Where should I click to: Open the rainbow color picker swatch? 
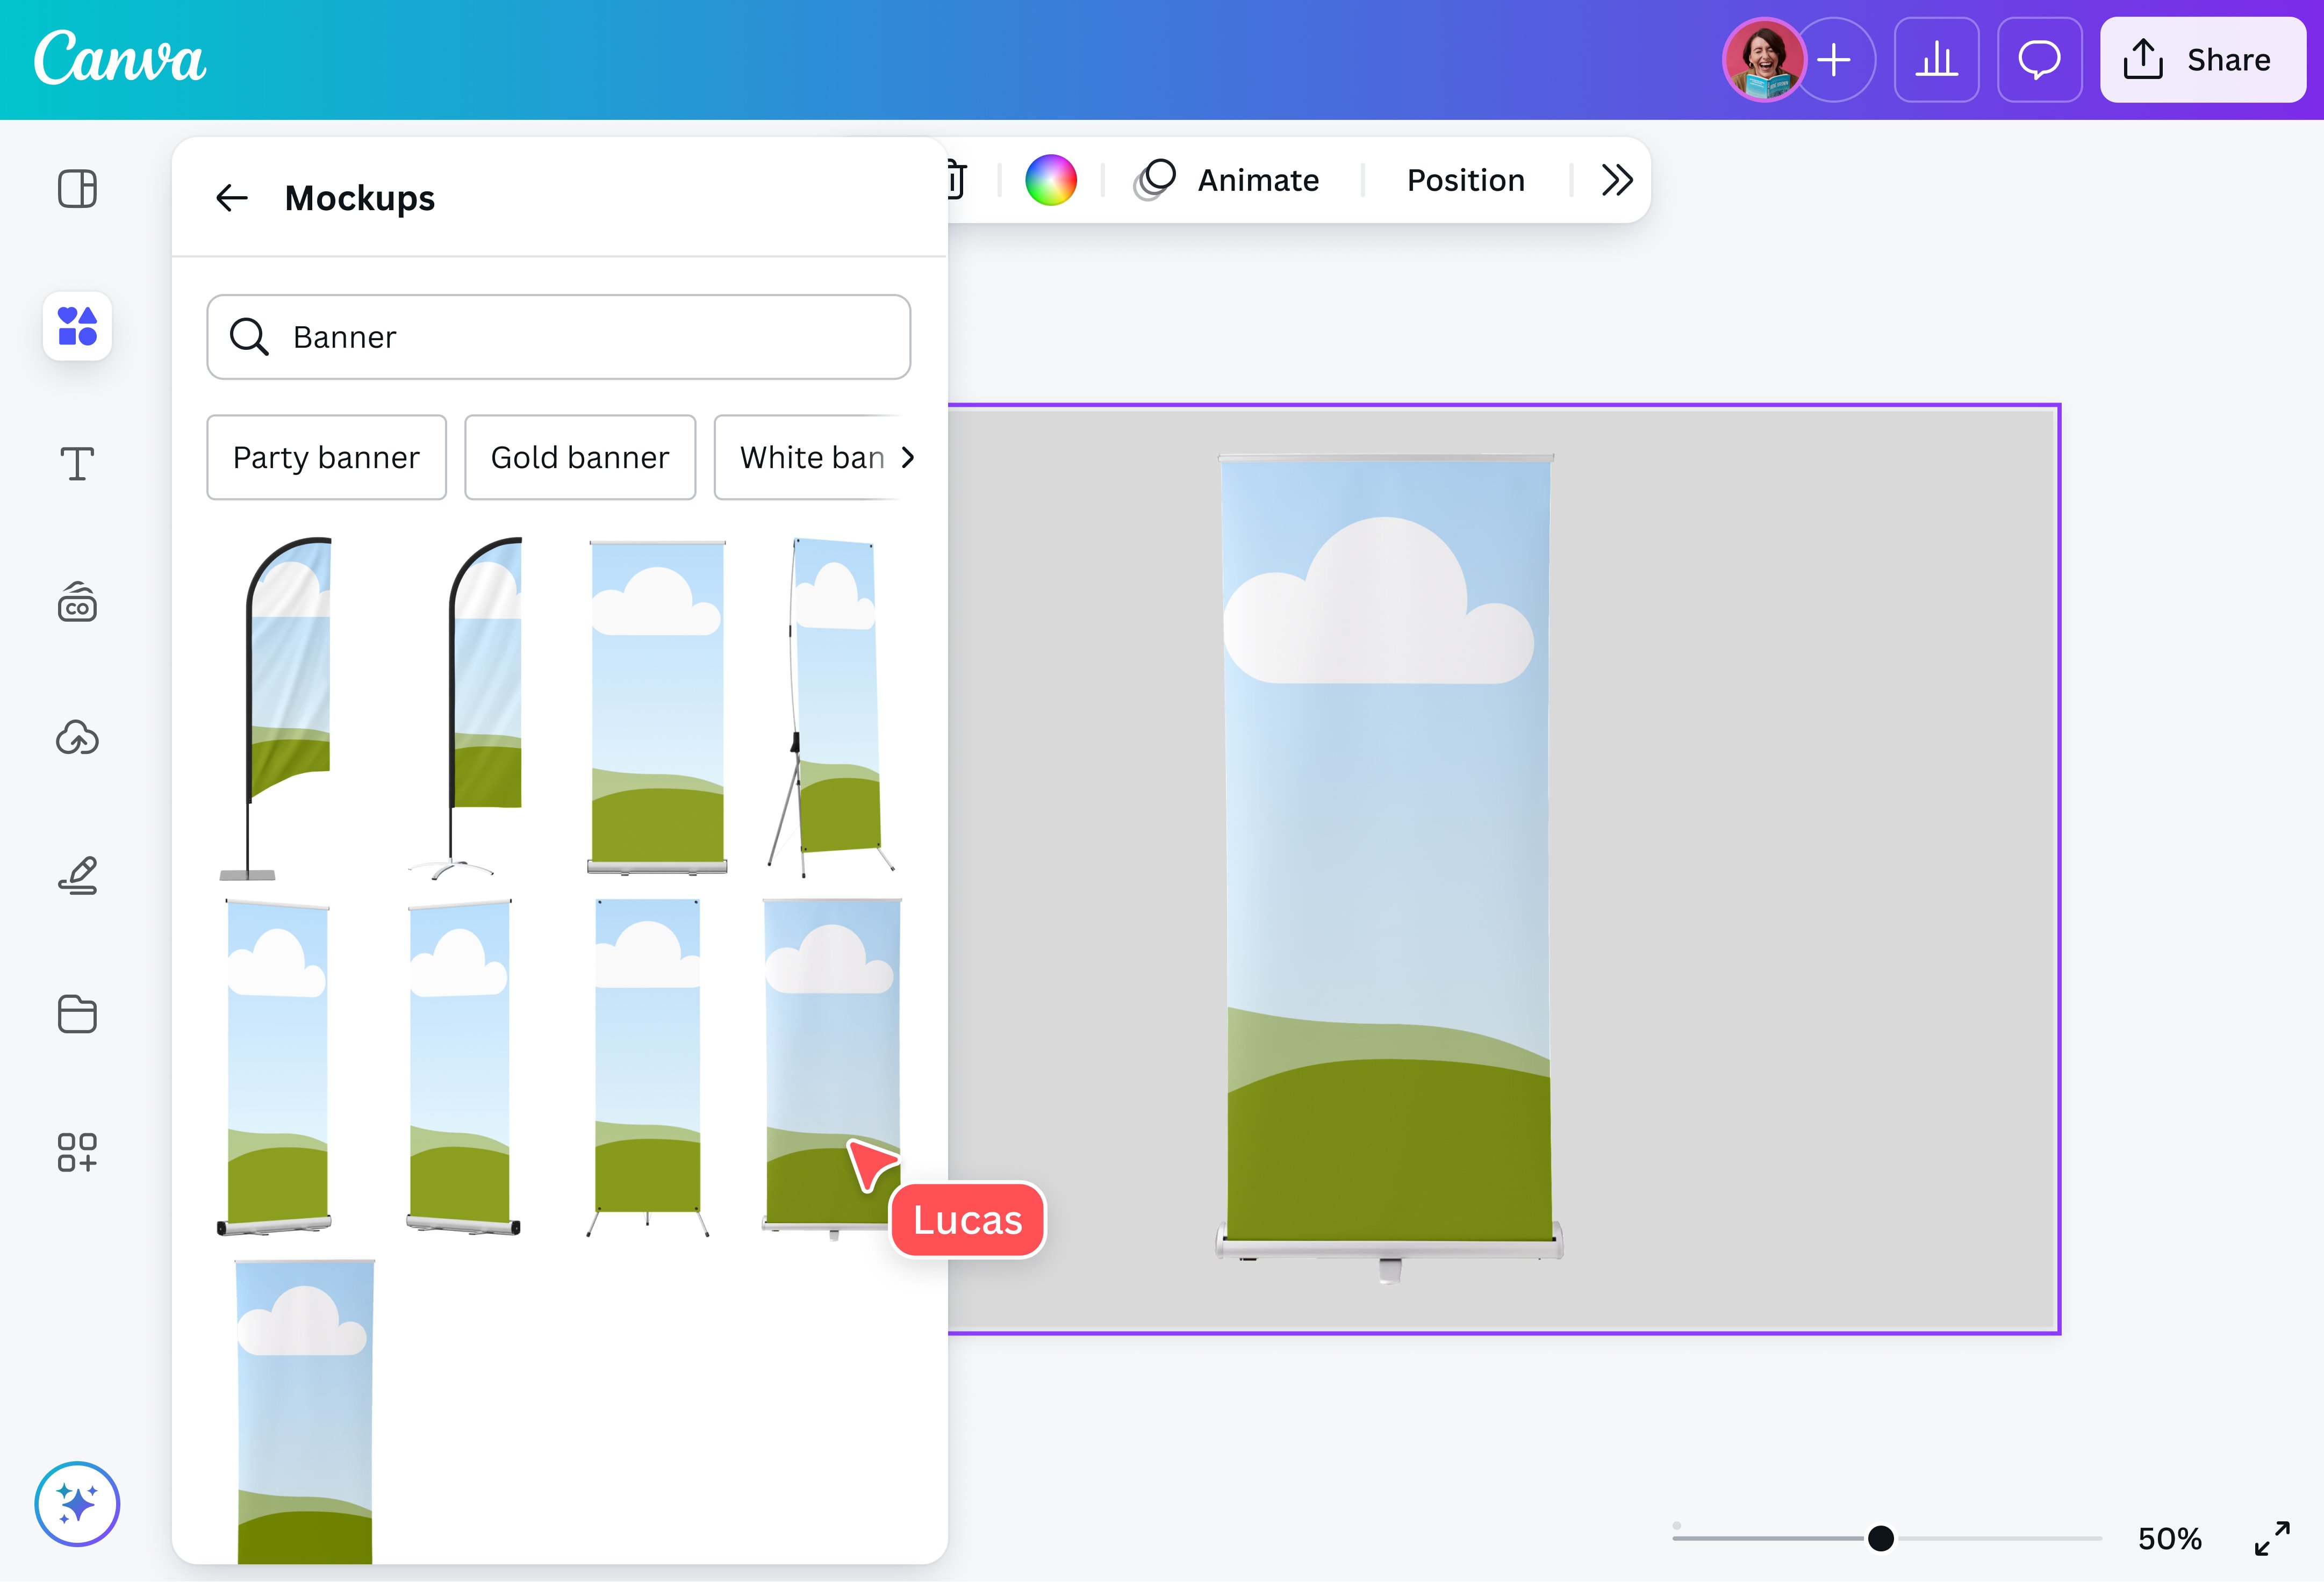pos(1051,180)
